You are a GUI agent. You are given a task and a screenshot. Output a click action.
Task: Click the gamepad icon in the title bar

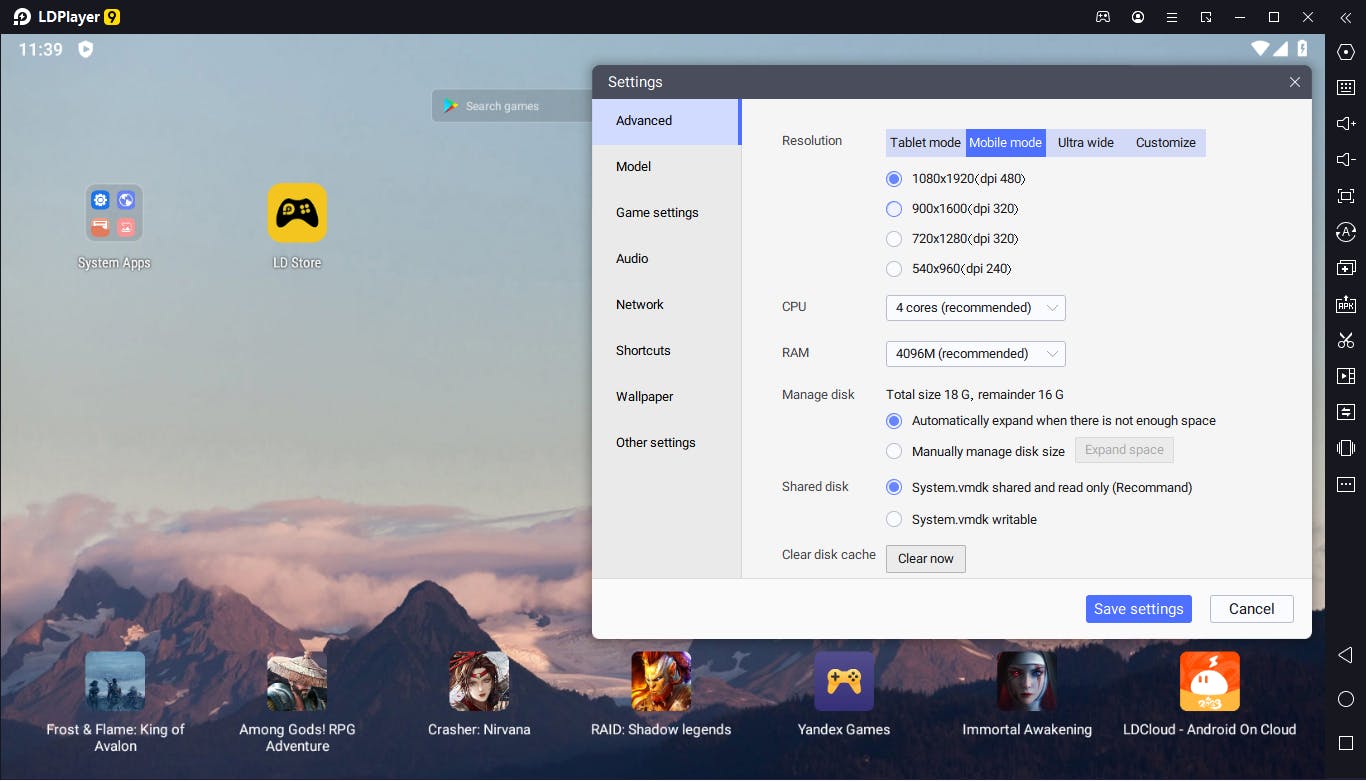click(x=1103, y=17)
